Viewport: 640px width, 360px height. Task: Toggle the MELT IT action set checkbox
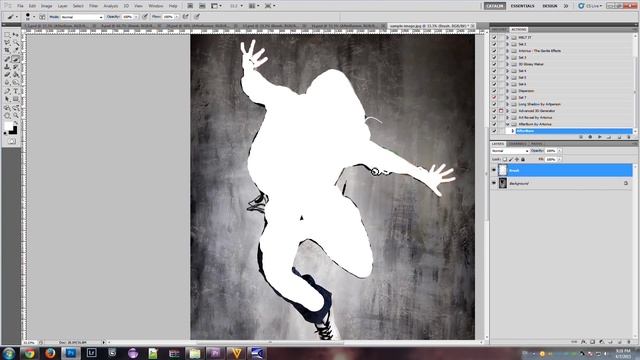click(x=494, y=38)
